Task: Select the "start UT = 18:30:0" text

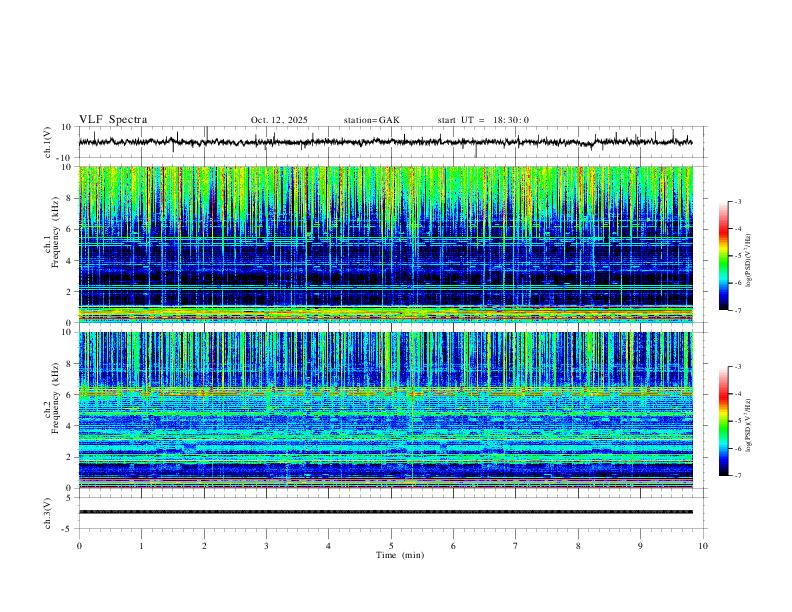Action: pos(483,120)
